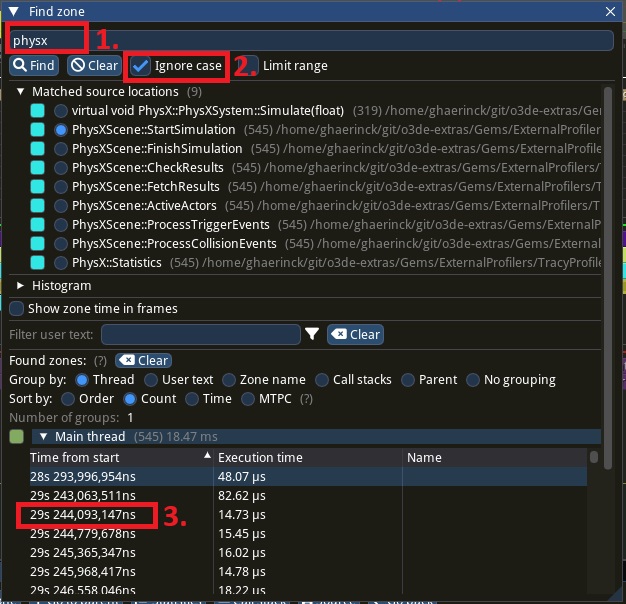Clear the filter user text
Image resolution: width=626 pixels, height=604 pixels.
(355, 335)
